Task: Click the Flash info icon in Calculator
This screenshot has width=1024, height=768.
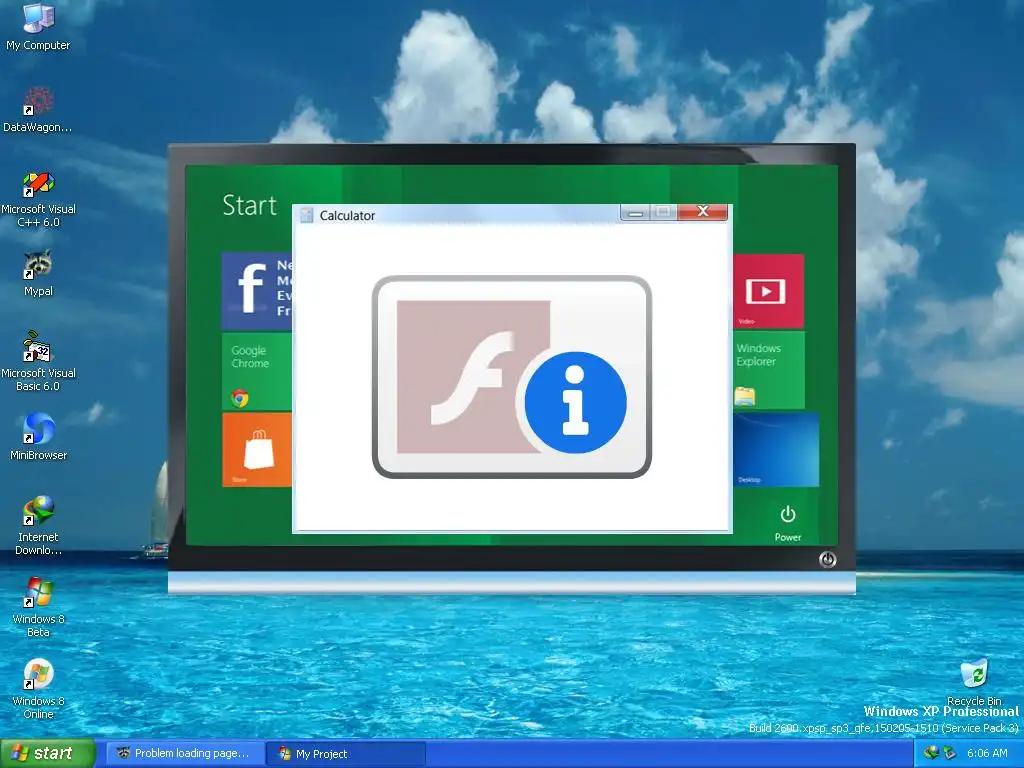Action: click(x=511, y=377)
